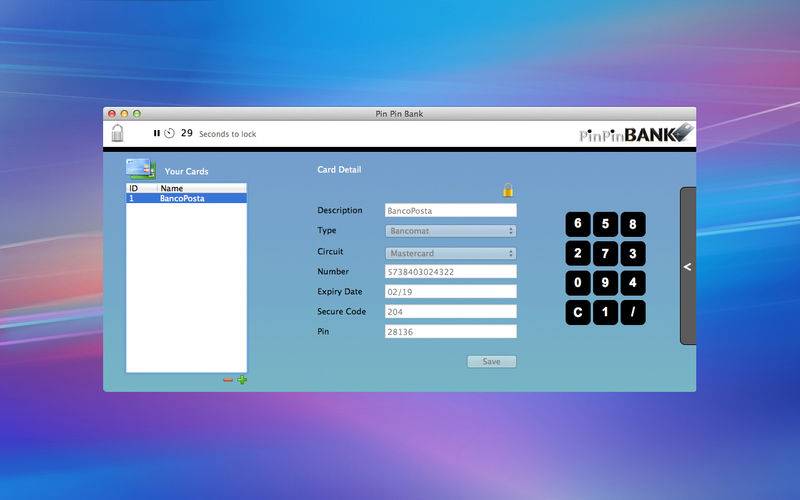
Task: Remove card with the red minus icon
Action: [x=228, y=380]
